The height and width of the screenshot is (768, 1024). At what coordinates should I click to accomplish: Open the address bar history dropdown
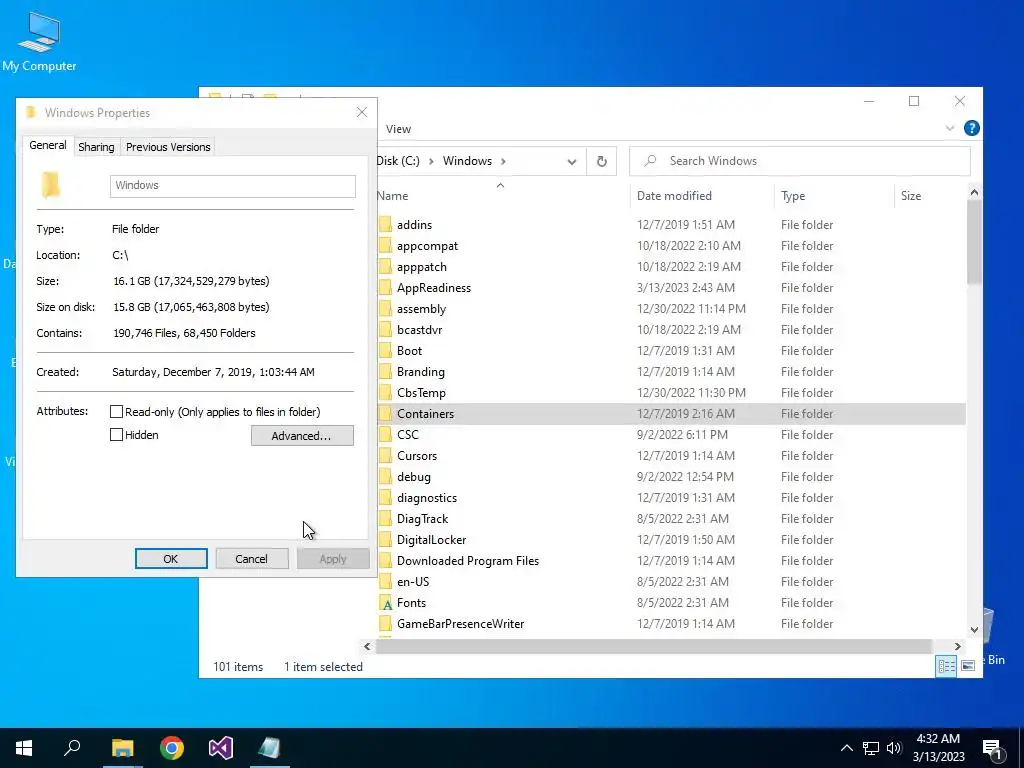pos(571,162)
